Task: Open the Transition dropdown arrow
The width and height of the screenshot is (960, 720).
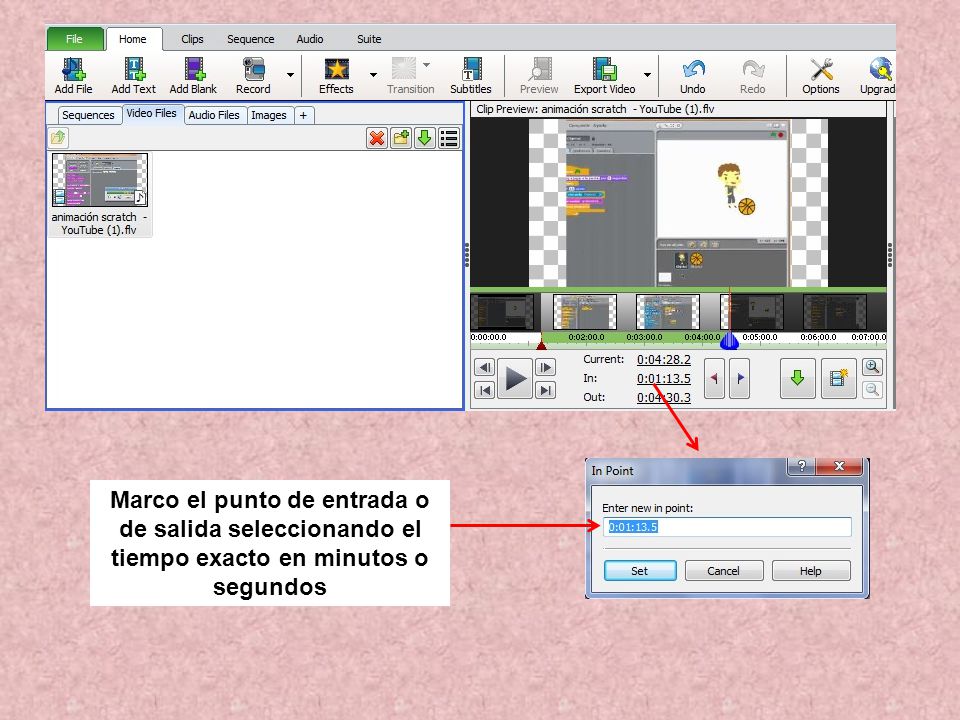Action: point(427,64)
